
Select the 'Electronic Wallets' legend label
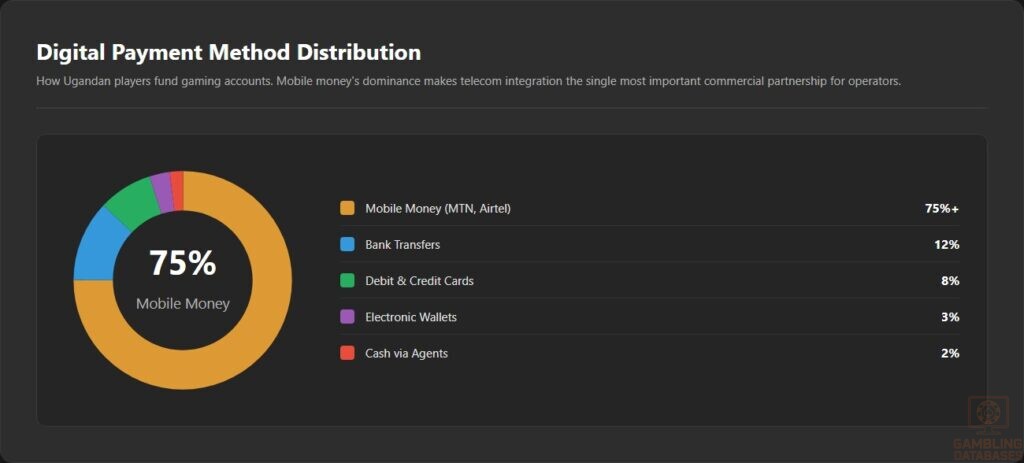pyautogui.click(x=411, y=317)
